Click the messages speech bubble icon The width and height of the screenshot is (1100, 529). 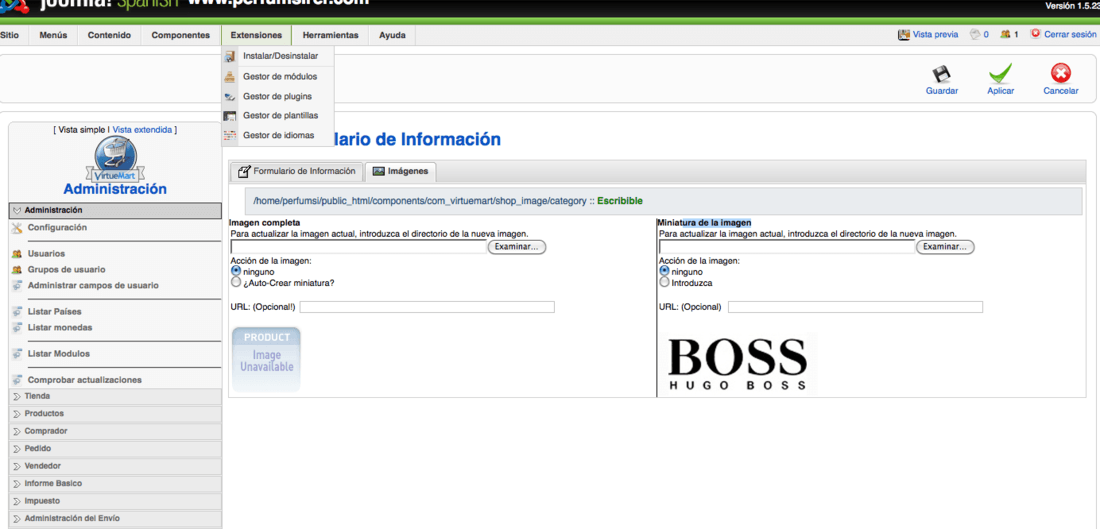[974, 34]
